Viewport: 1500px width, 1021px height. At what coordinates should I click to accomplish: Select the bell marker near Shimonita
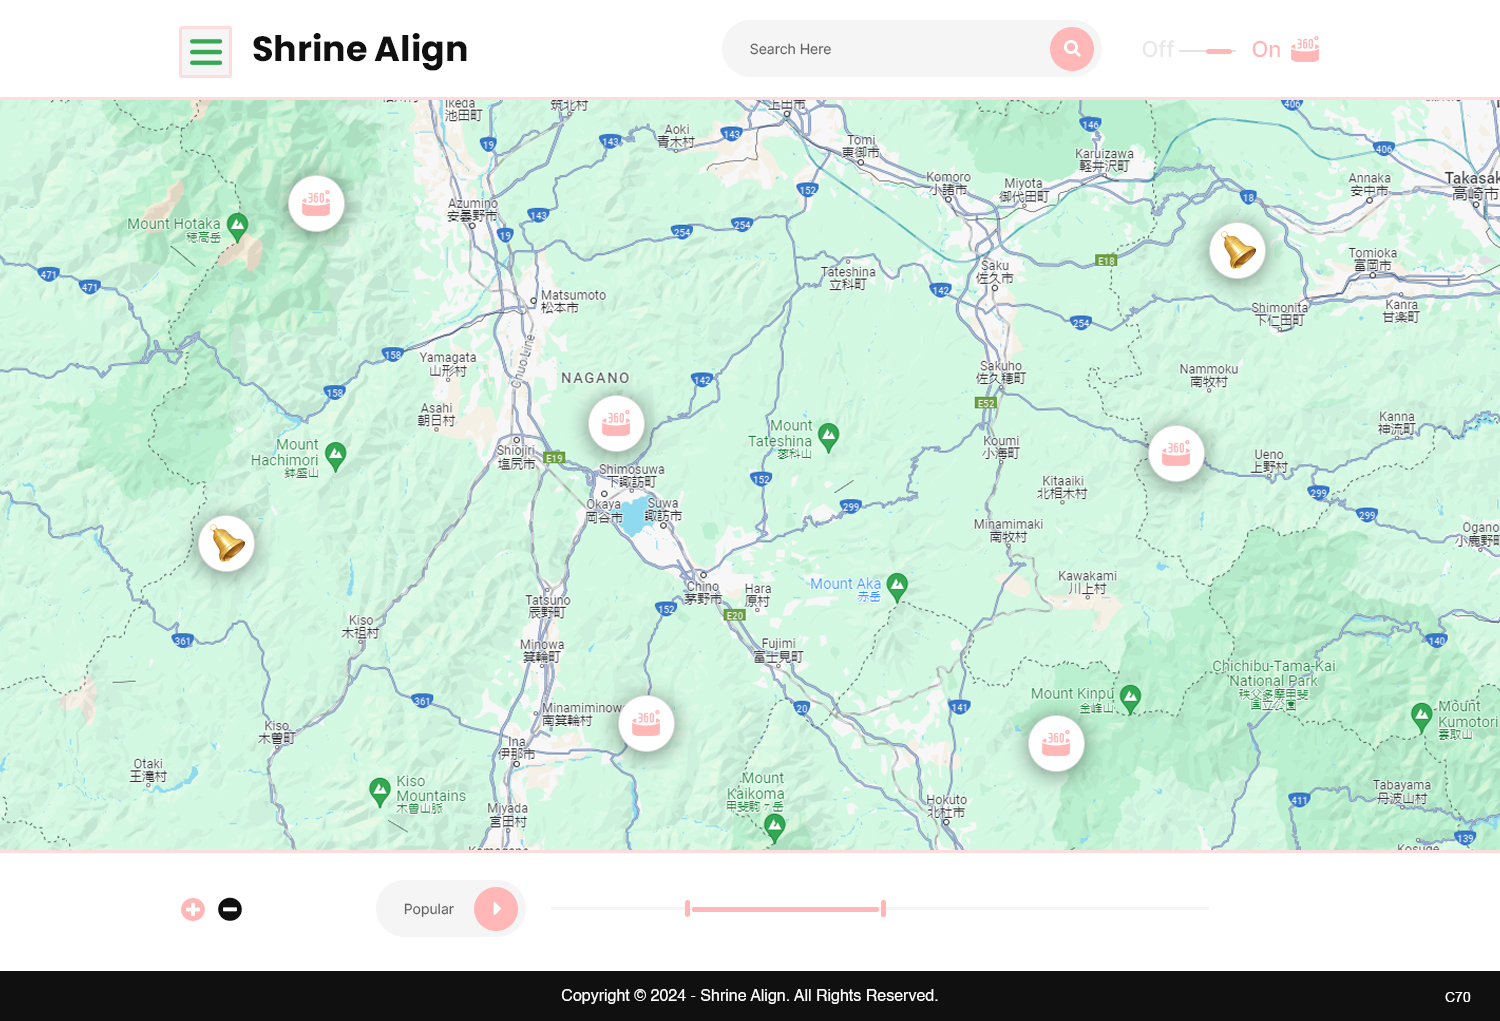pyautogui.click(x=1237, y=250)
